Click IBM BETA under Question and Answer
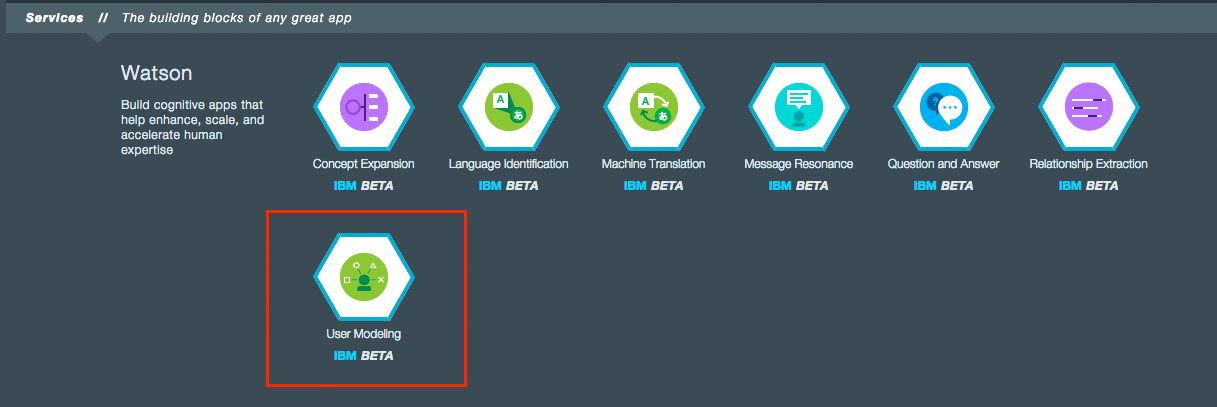Image resolution: width=1217 pixels, height=407 pixels. click(x=944, y=186)
